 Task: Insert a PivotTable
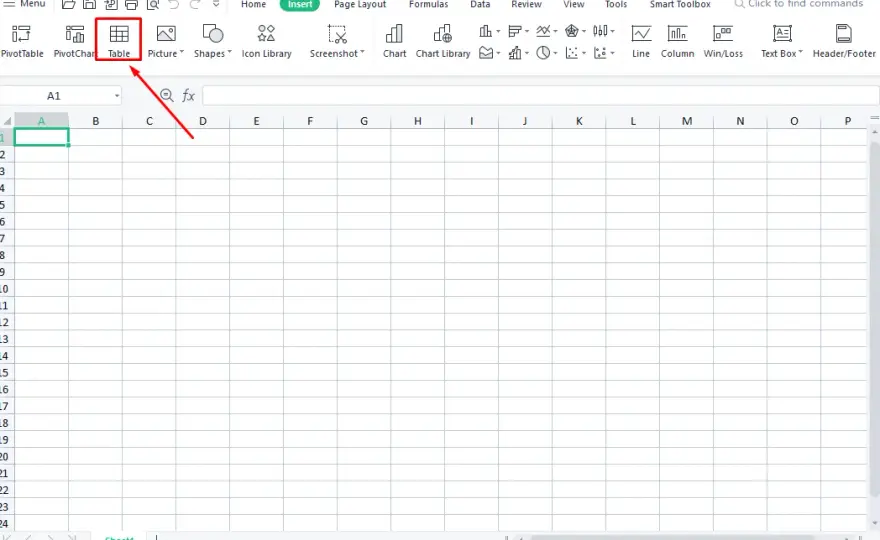coord(22,42)
